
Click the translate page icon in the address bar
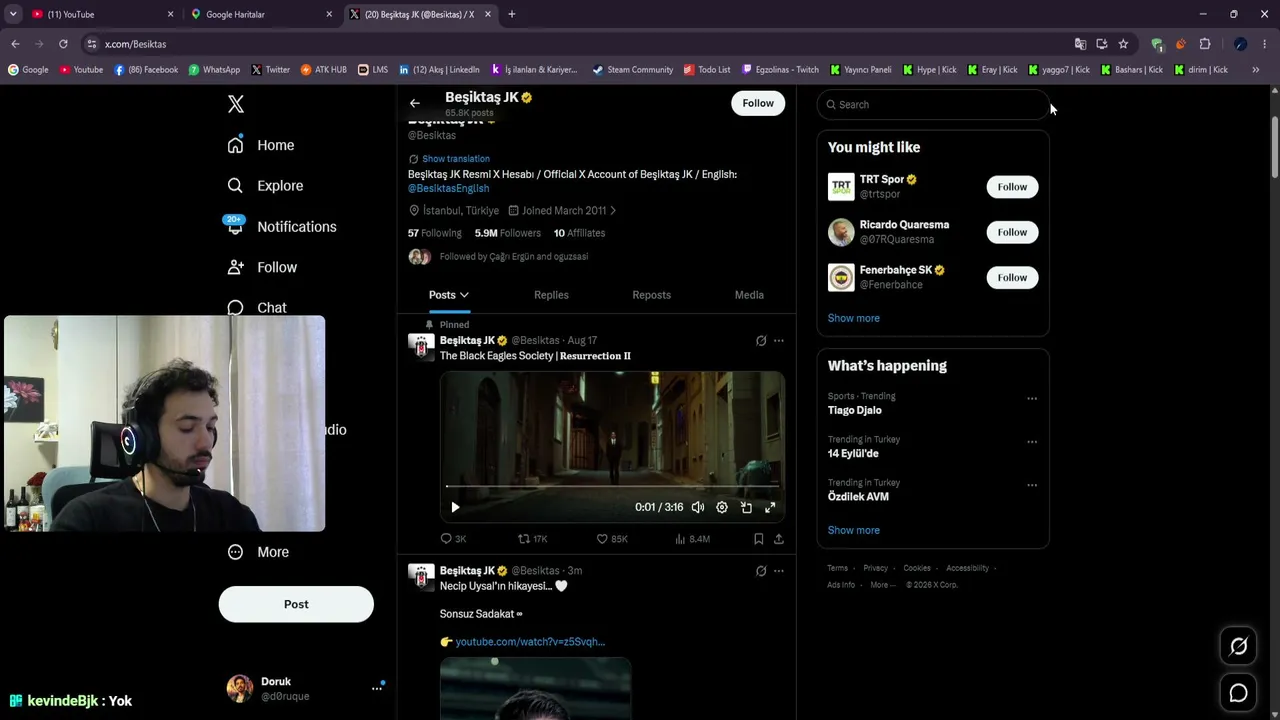tap(1080, 44)
